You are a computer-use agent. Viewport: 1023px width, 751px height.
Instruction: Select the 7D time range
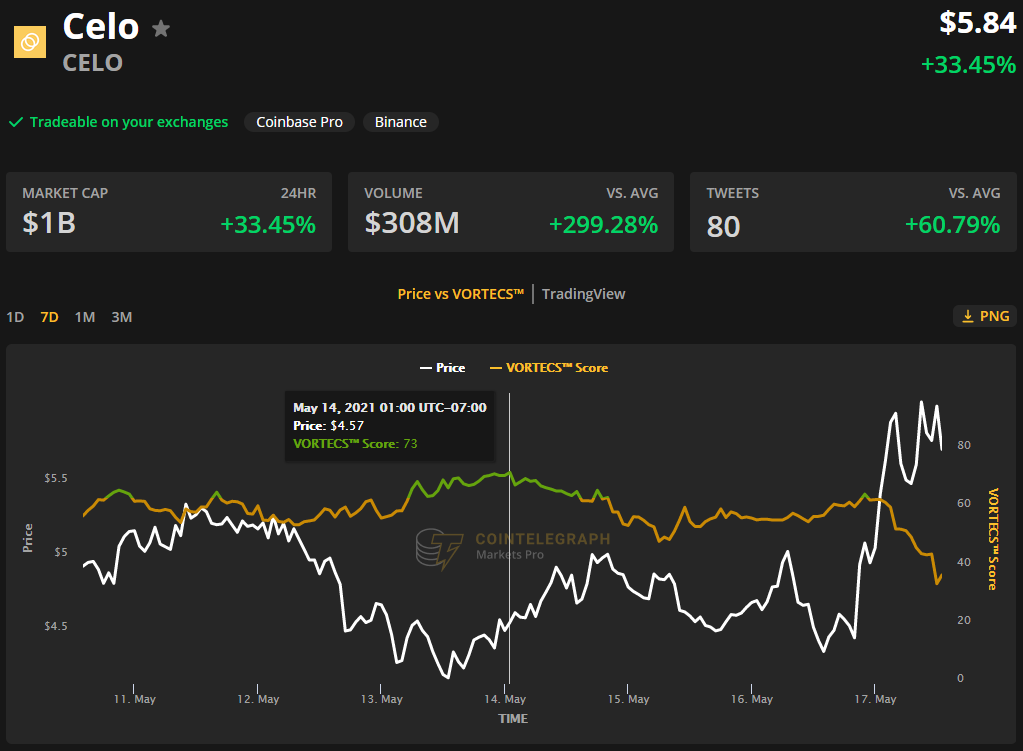(50, 317)
